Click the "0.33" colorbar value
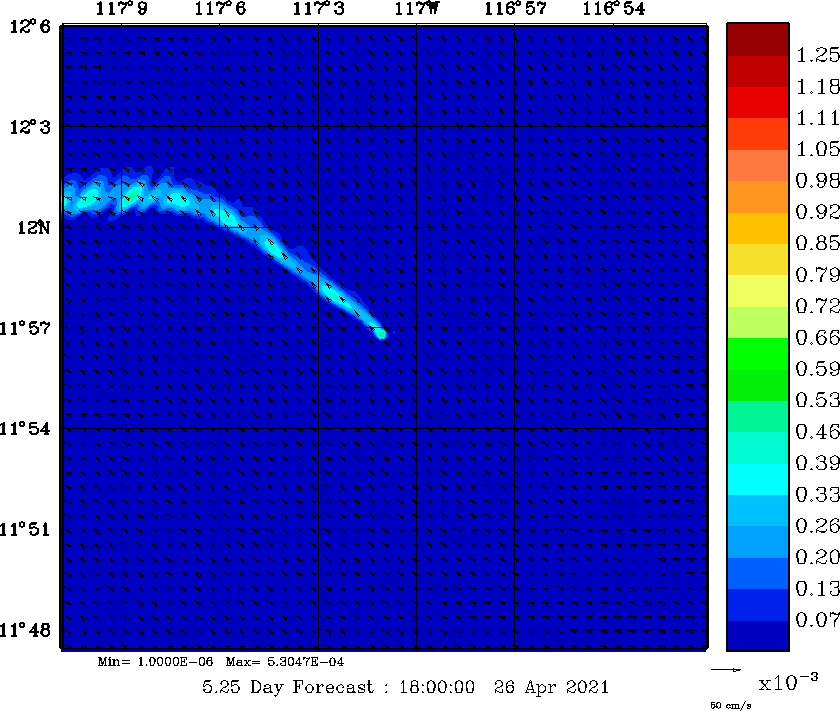 818,495
